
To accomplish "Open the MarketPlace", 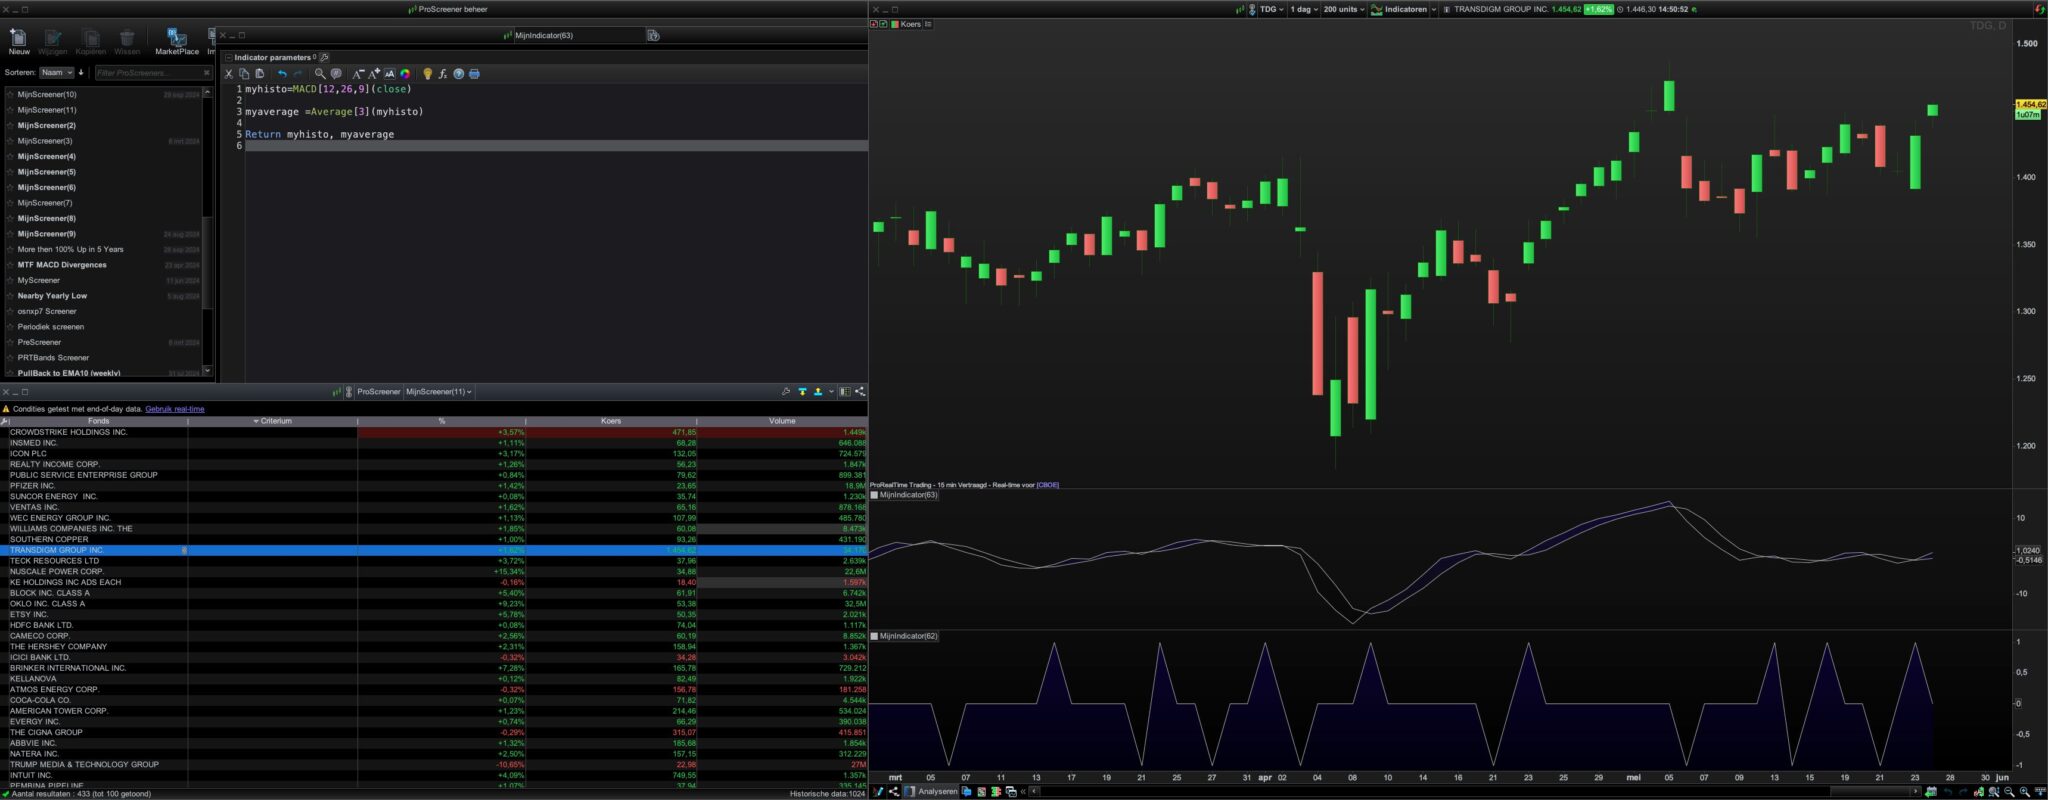I will (x=177, y=40).
